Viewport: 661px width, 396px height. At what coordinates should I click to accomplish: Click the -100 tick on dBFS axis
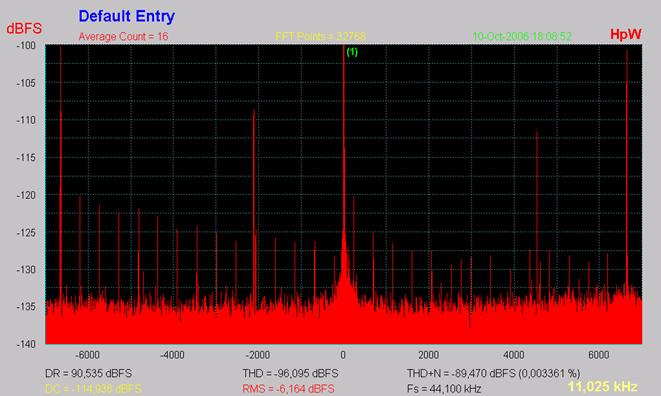[26, 46]
